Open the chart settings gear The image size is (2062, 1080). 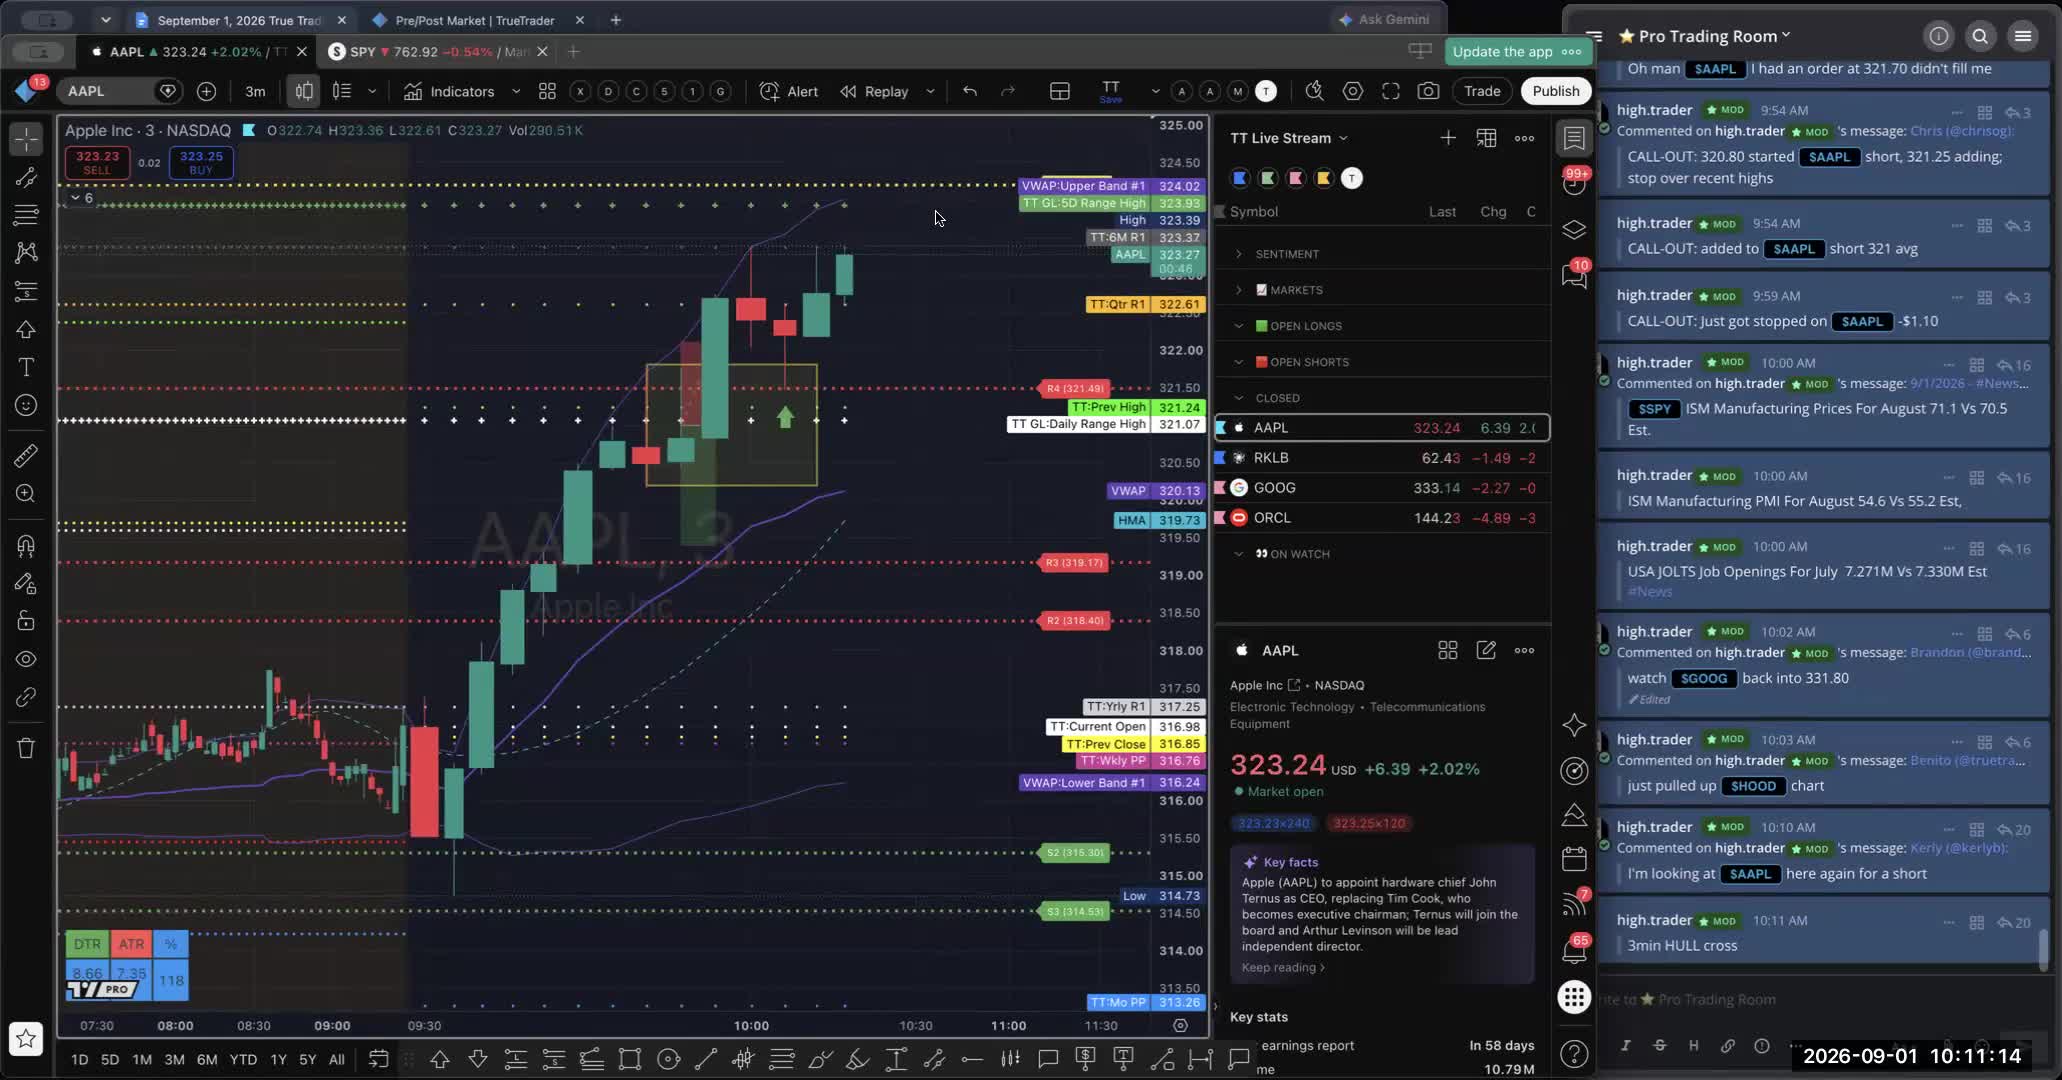click(x=1353, y=91)
